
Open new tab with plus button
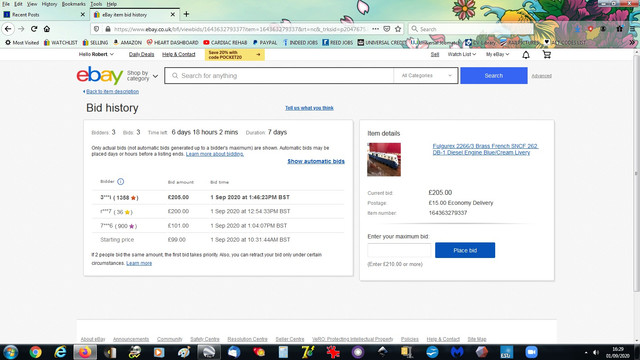click(x=186, y=14)
